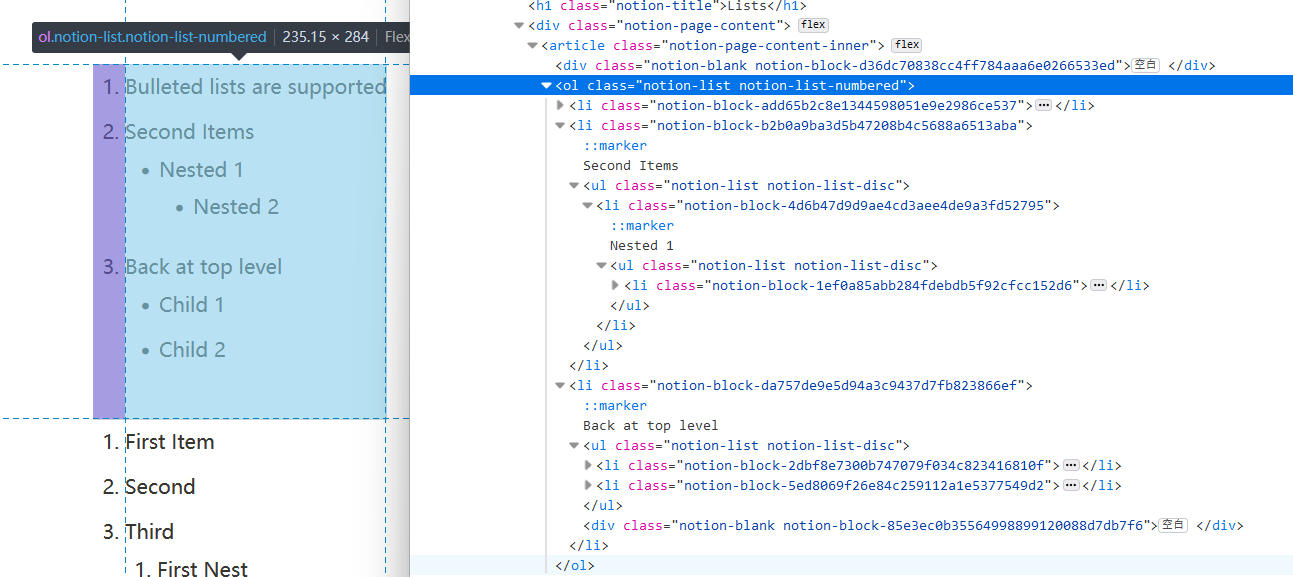Click Back at top level text node

(x=651, y=426)
